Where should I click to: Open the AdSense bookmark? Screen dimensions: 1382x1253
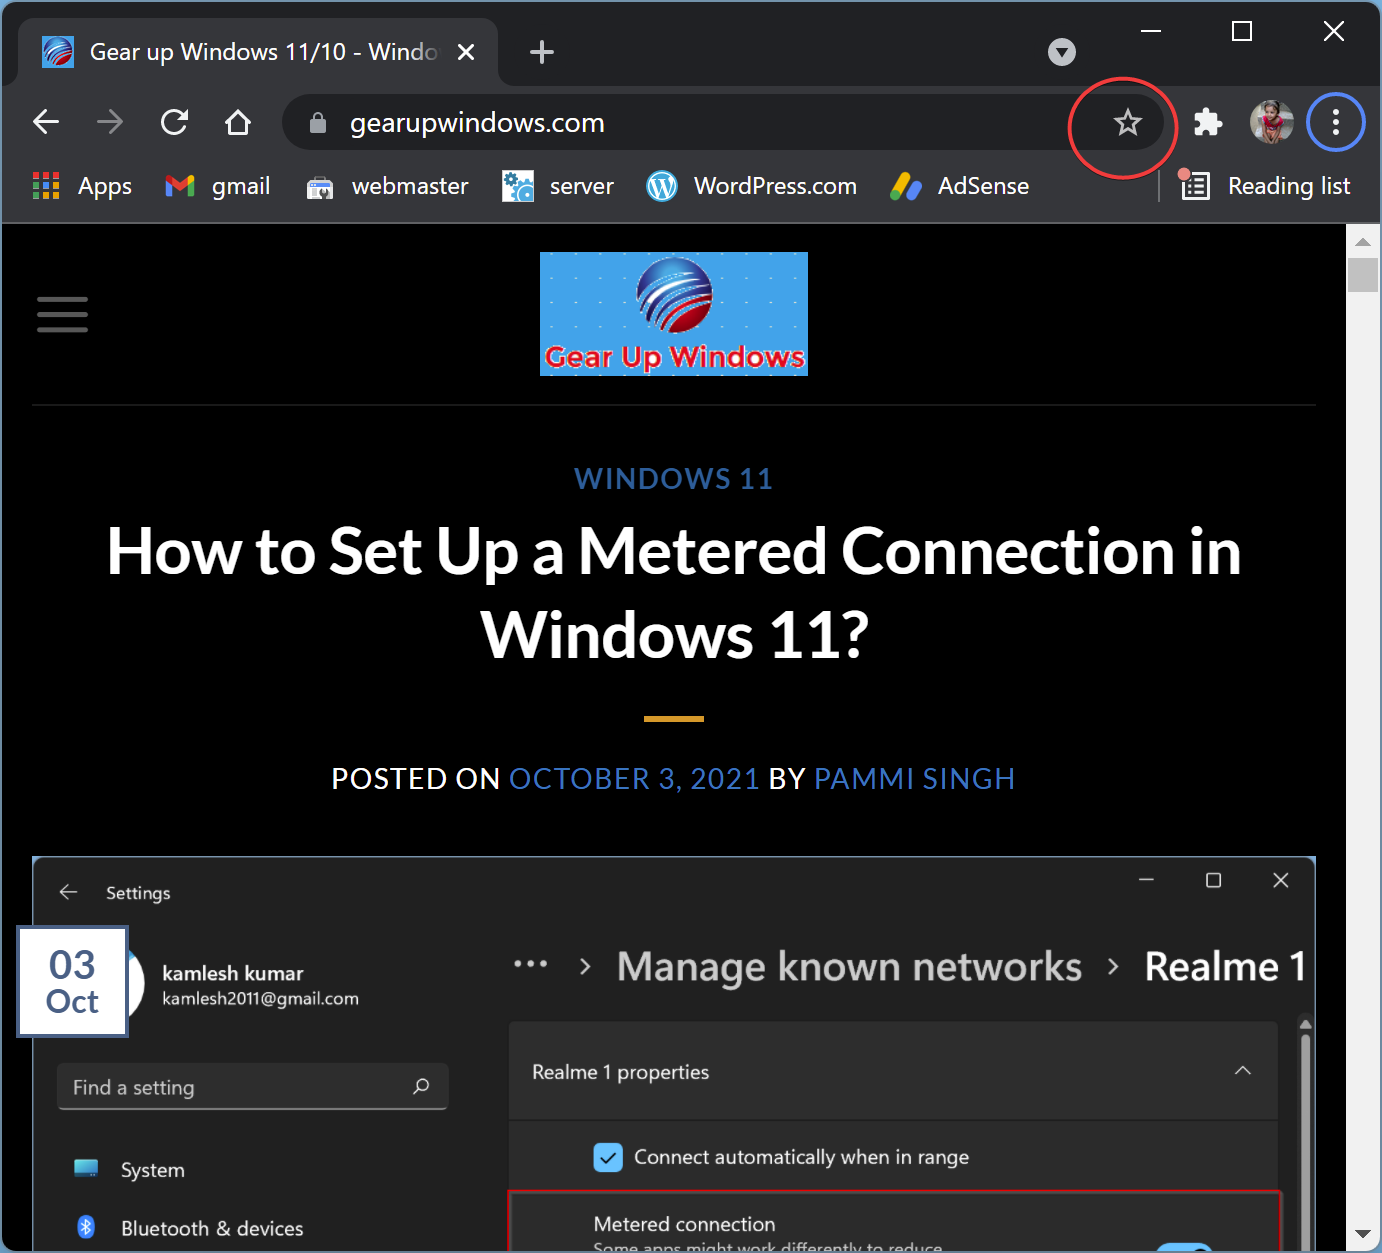960,186
